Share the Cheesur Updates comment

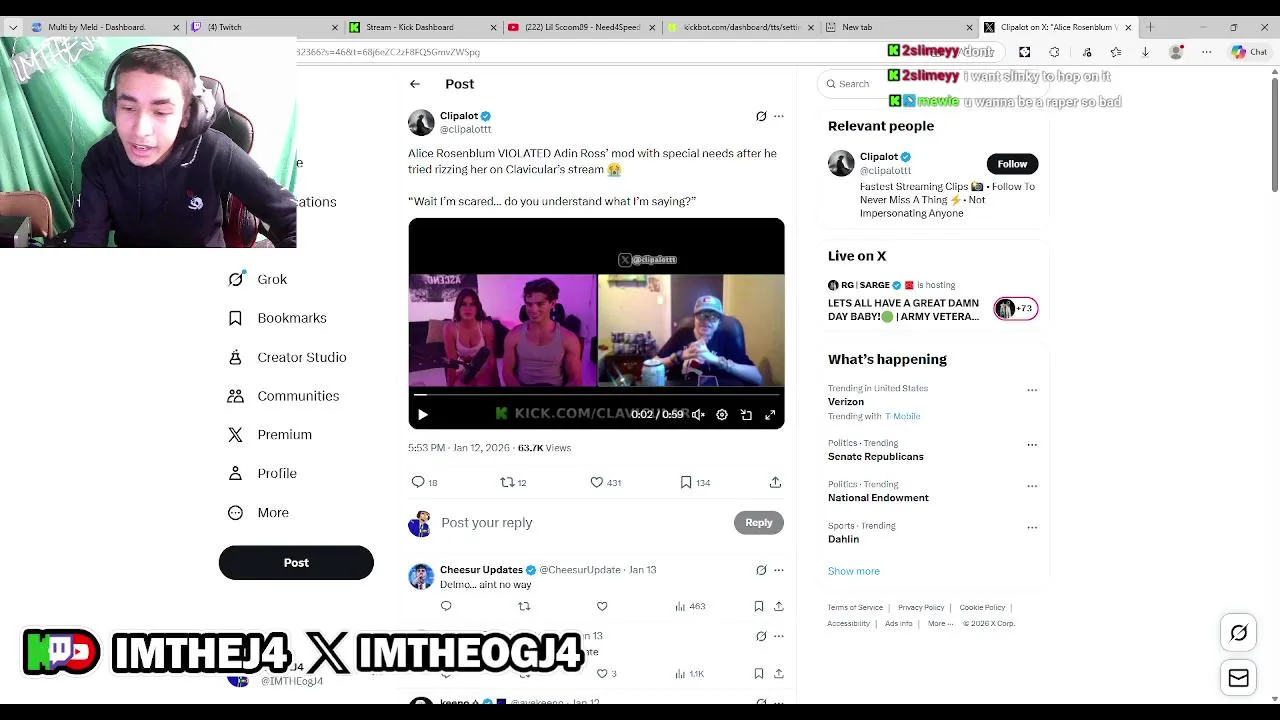tap(779, 606)
